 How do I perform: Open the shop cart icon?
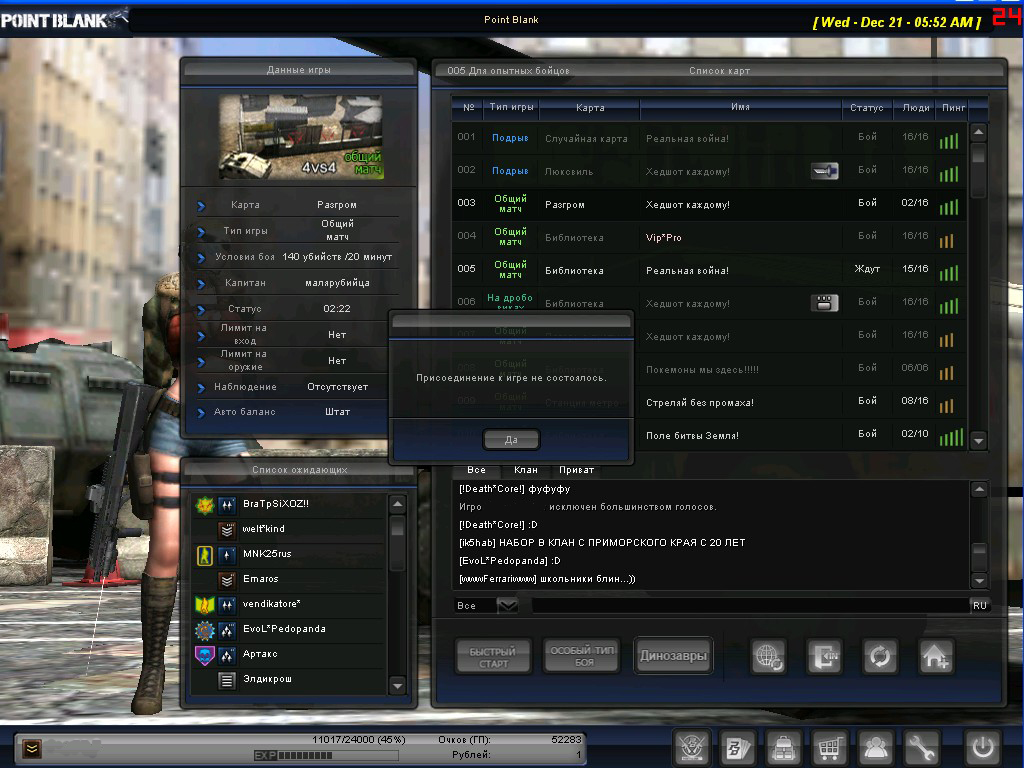point(829,747)
